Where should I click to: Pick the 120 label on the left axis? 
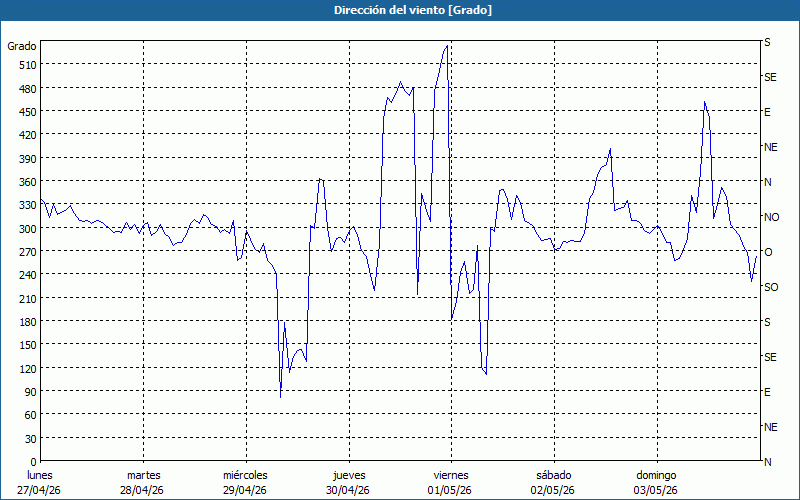(27, 368)
